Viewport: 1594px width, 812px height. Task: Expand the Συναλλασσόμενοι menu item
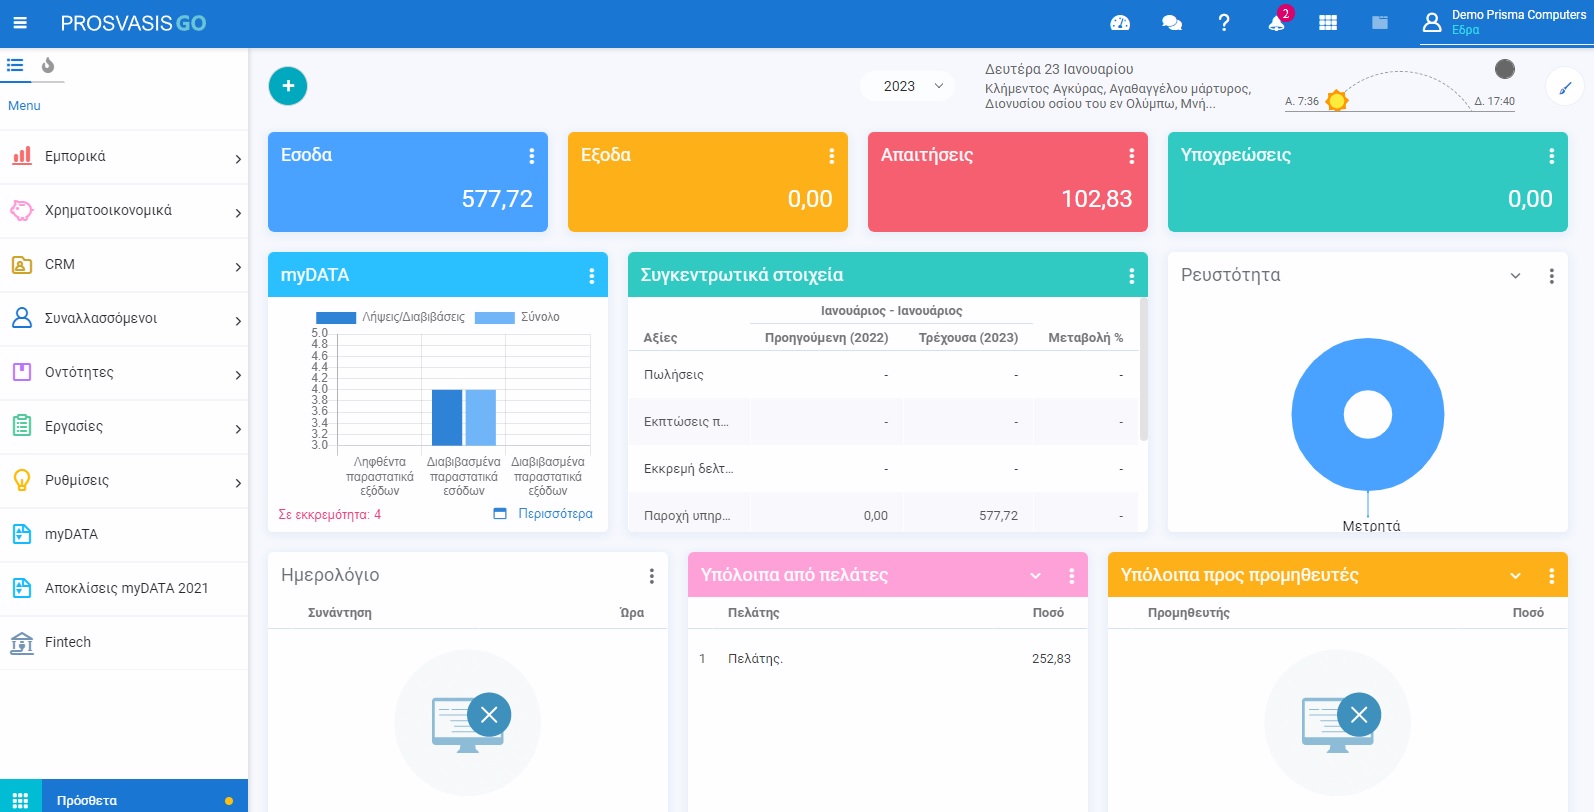124,319
